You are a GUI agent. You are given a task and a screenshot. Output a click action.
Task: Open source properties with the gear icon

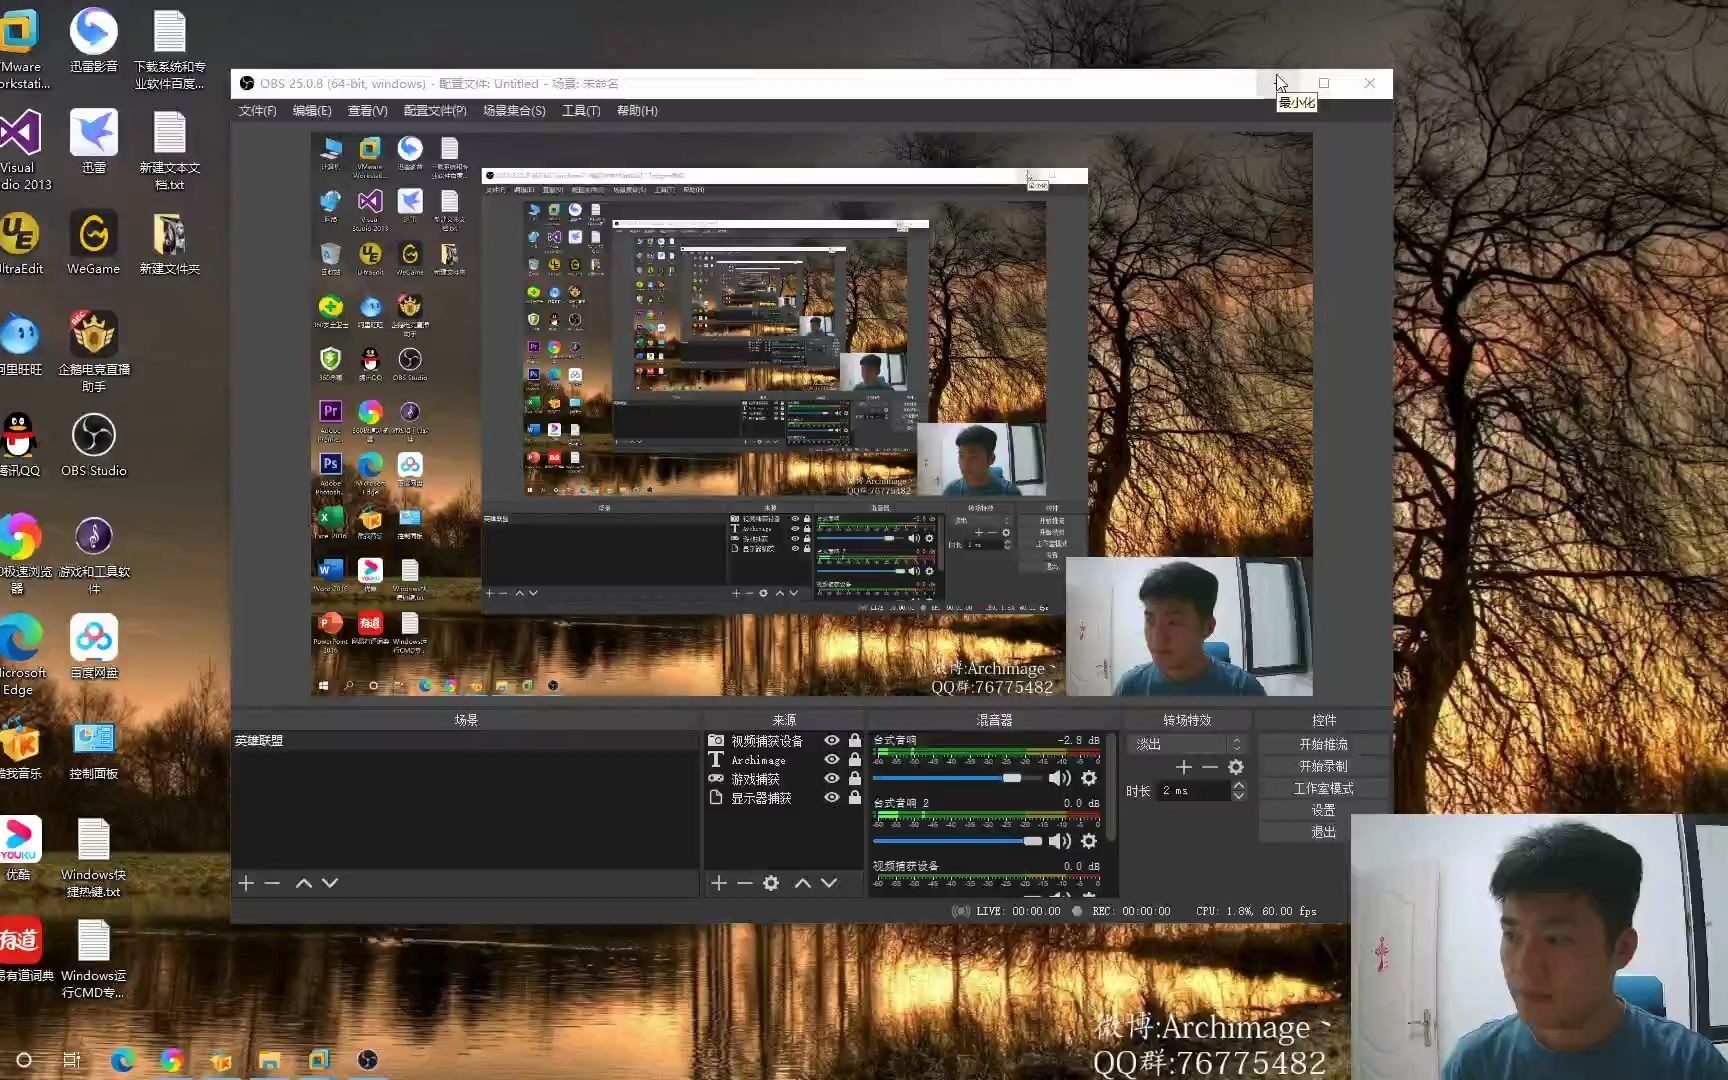pos(771,883)
